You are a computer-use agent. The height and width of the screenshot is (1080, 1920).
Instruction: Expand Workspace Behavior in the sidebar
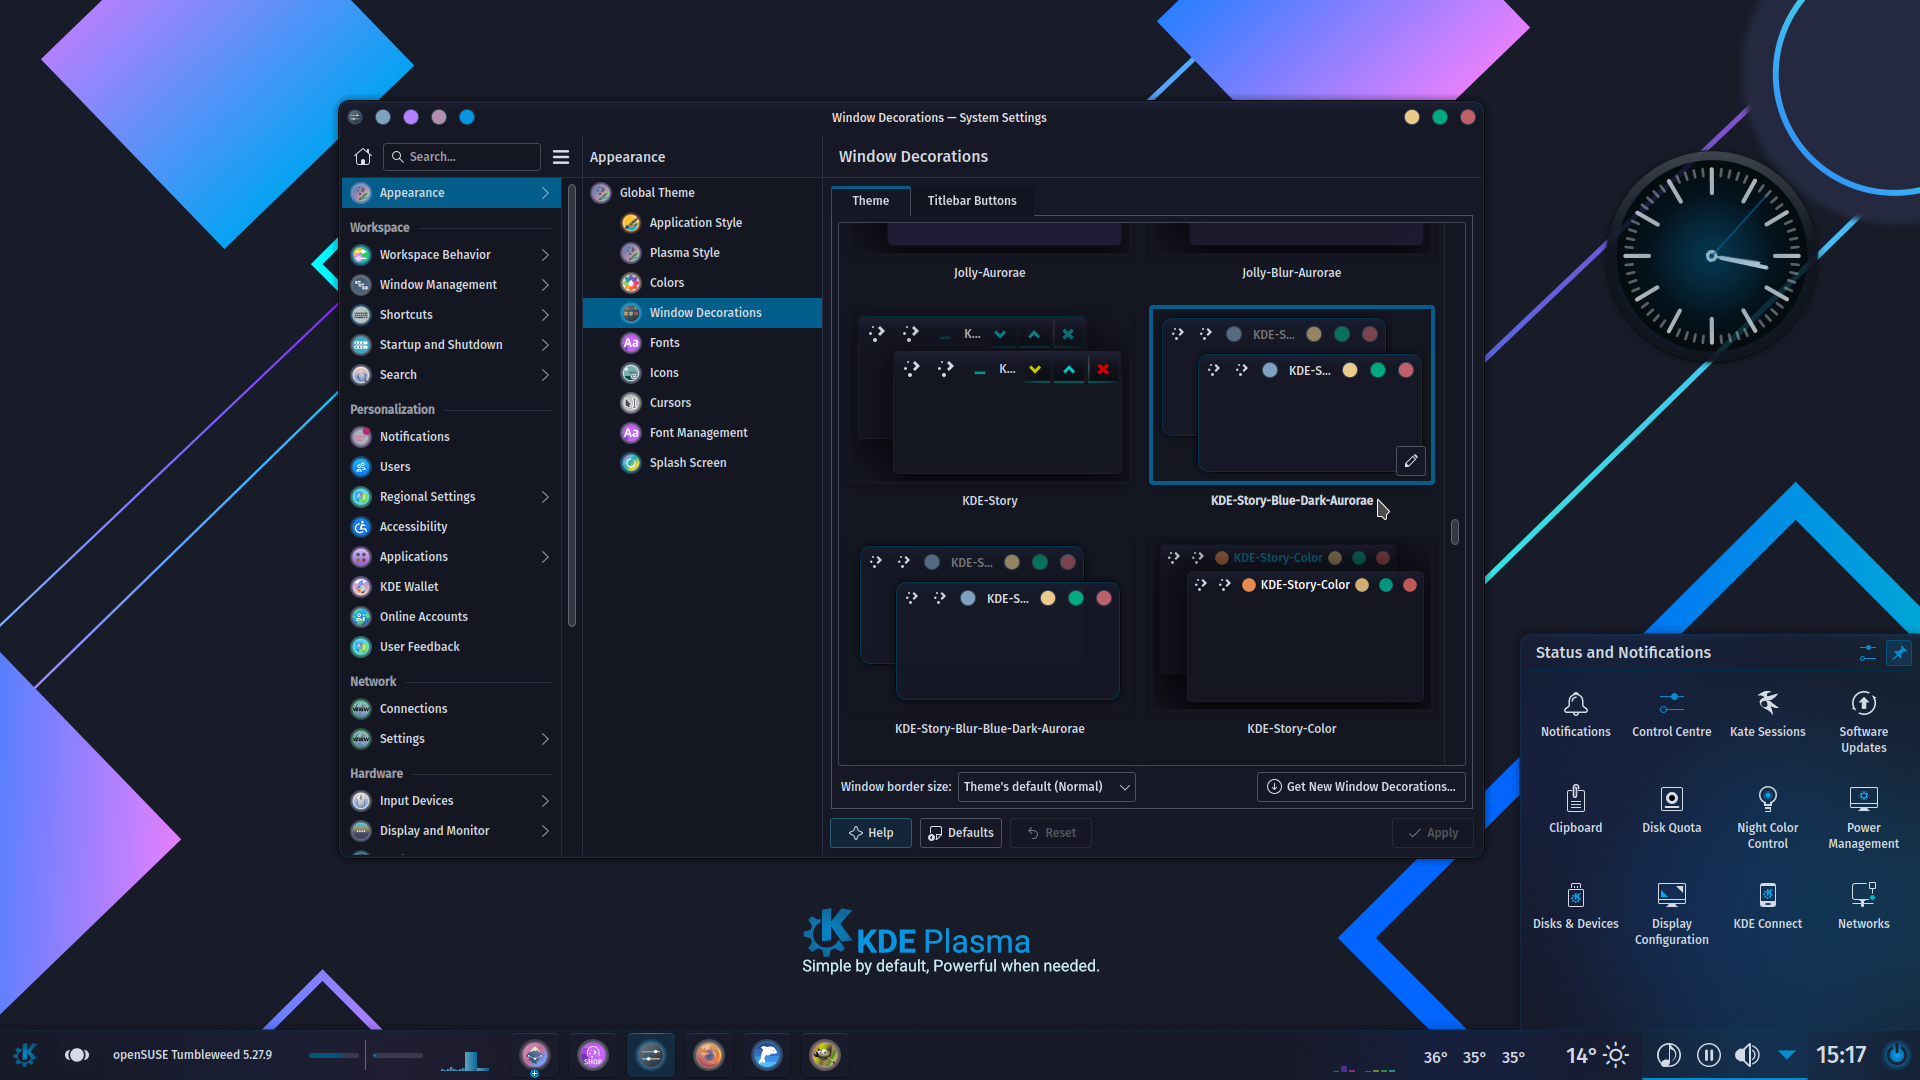tap(545, 255)
